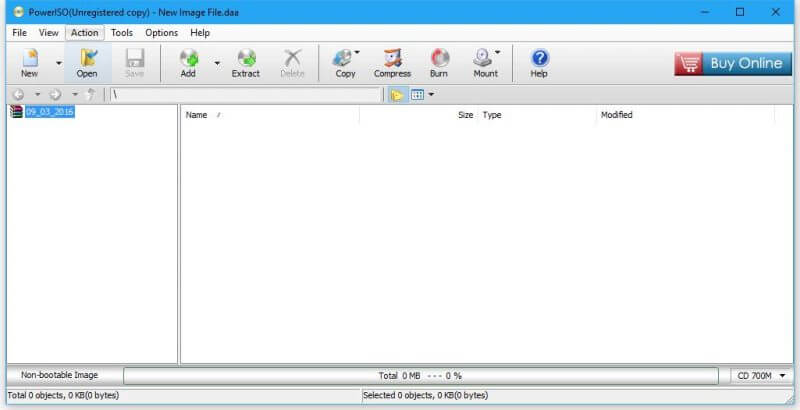800x410 pixels.
Task: Click the grayed Delete icon
Action: click(292, 63)
